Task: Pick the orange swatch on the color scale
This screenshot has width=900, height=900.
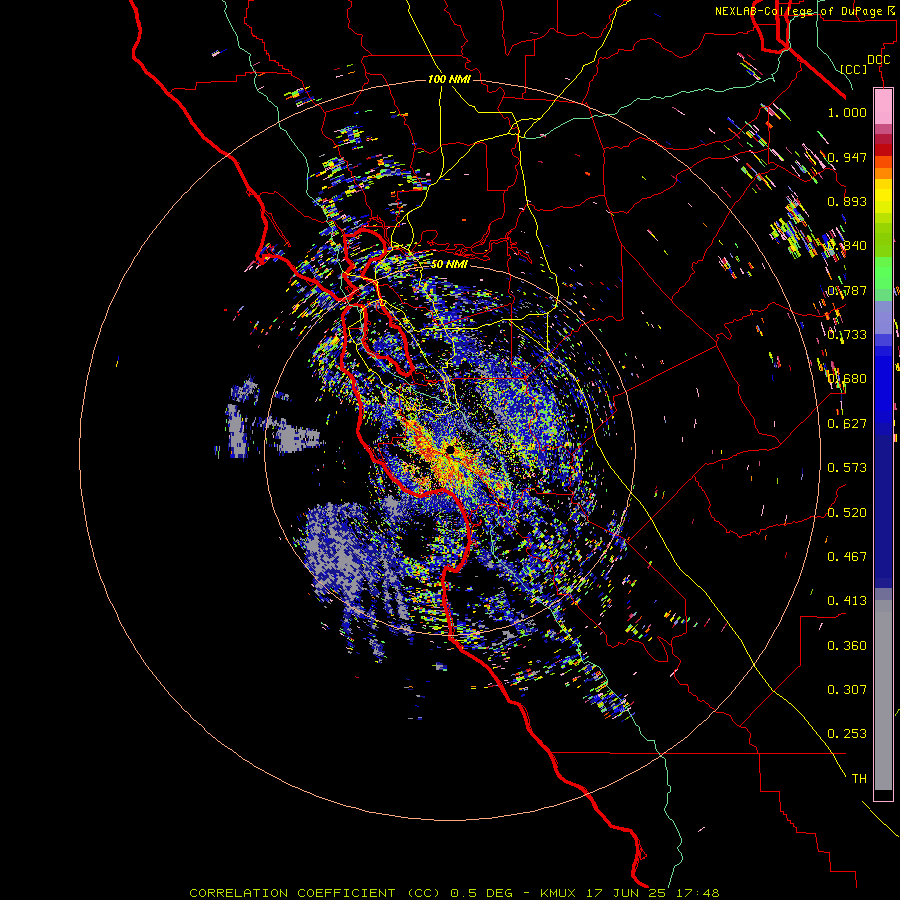Action: click(x=883, y=173)
